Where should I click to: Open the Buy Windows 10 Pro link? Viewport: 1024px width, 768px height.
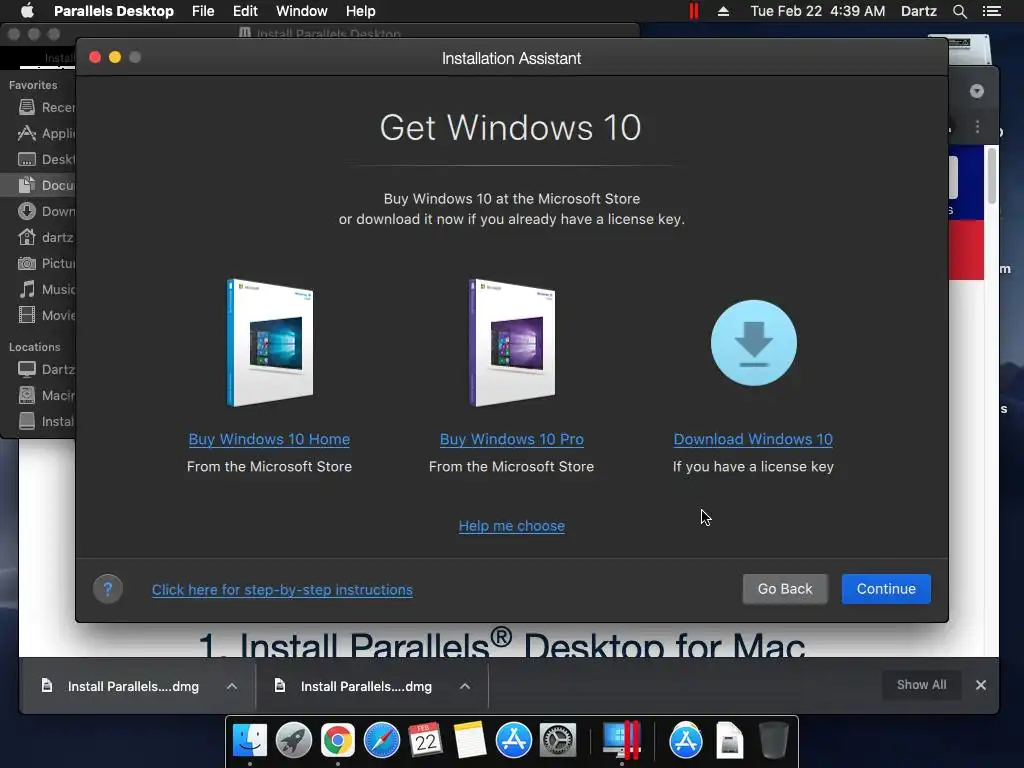click(x=511, y=439)
